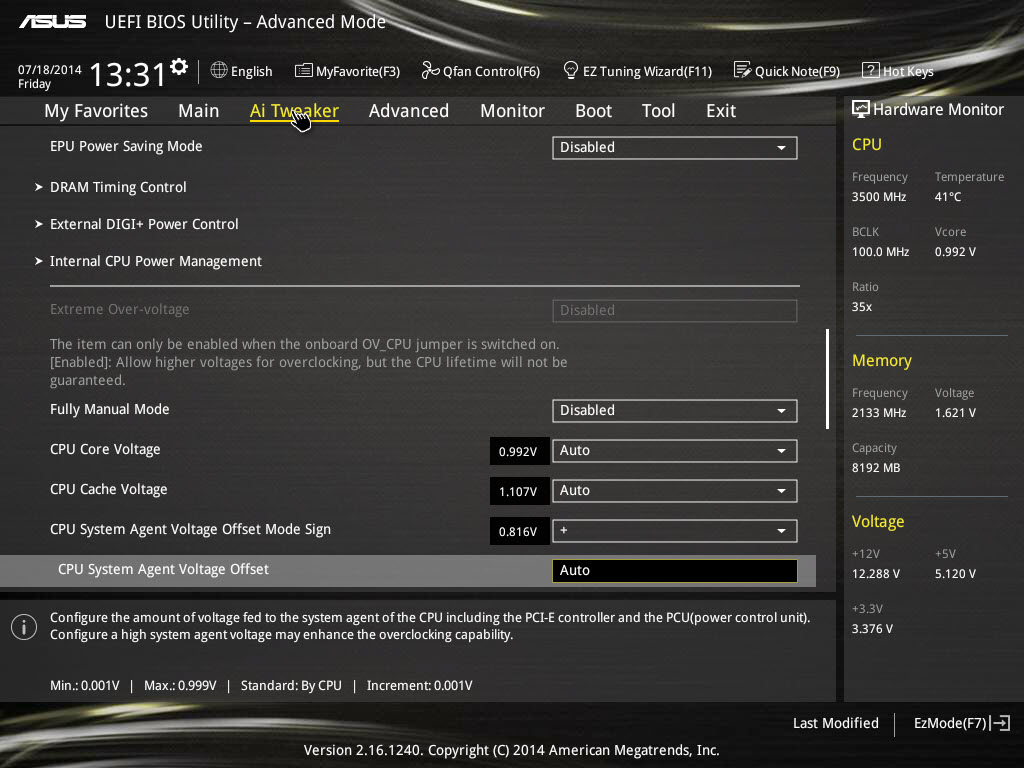Expand Internal CPU Power Management submenu
1024x768 pixels.
coord(156,261)
